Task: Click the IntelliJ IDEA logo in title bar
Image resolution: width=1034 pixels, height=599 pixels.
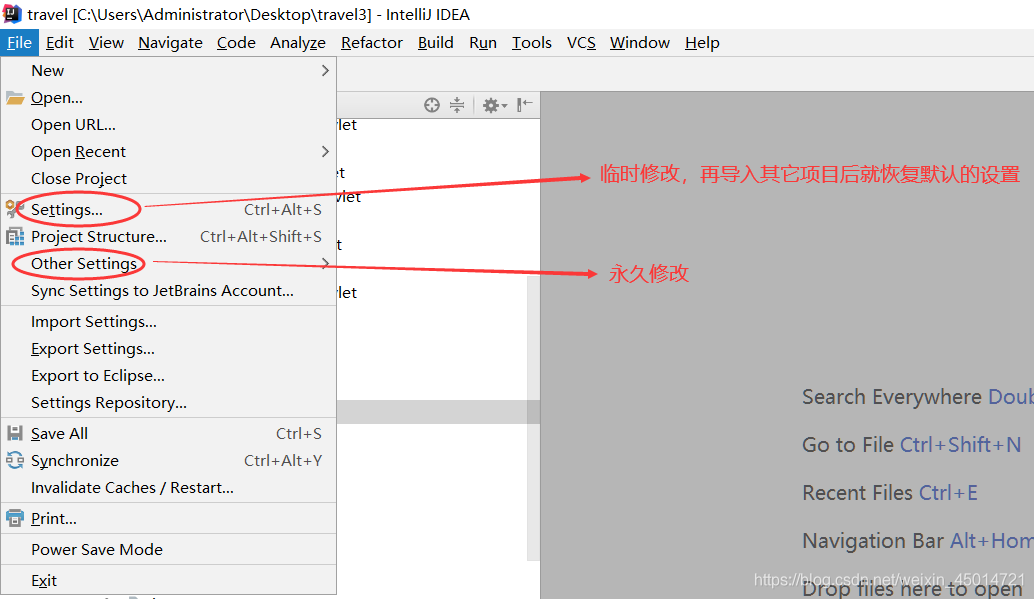Action: coord(12,13)
